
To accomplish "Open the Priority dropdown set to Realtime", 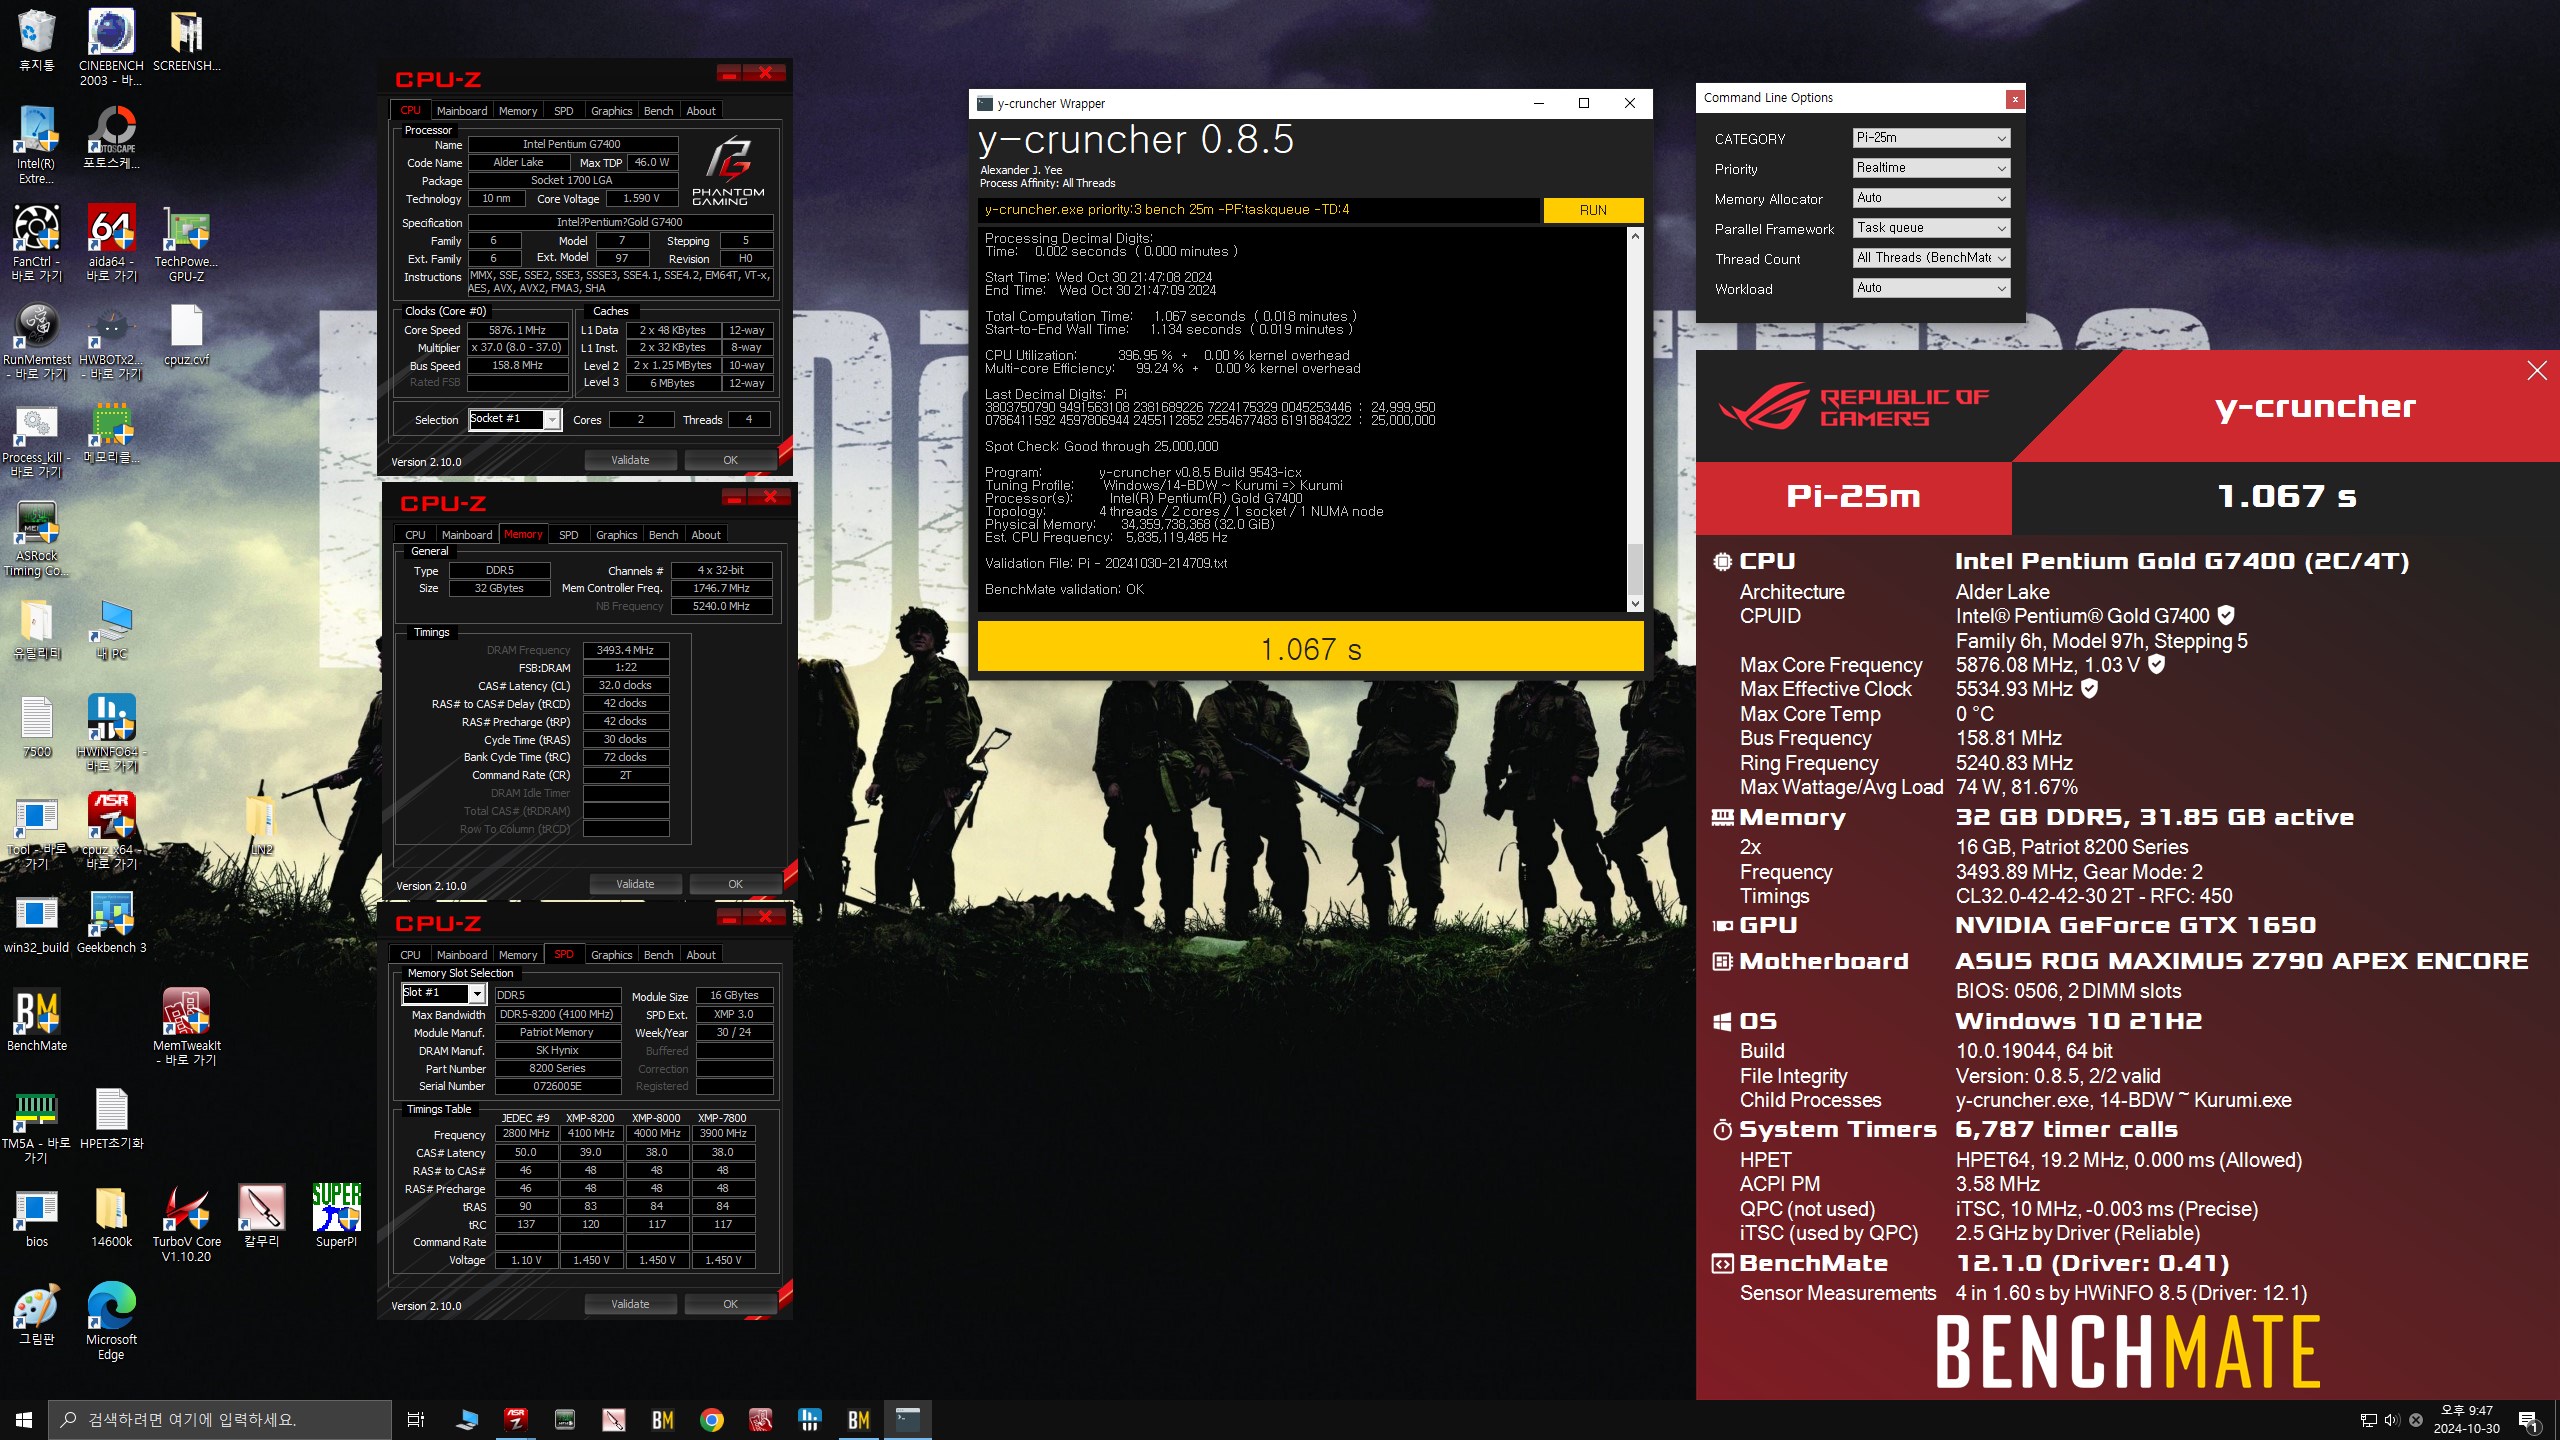I will 1930,168.
